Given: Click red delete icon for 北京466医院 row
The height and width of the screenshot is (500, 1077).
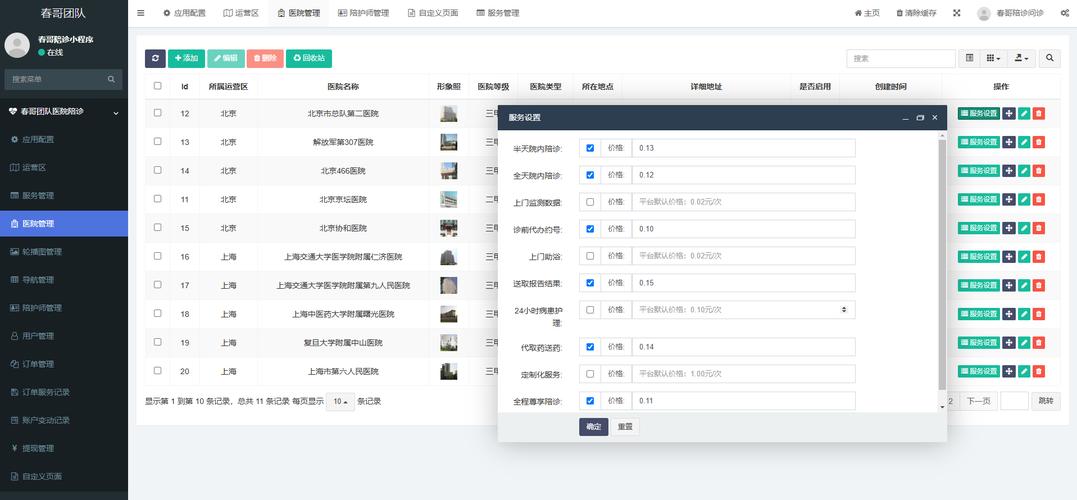Looking at the screenshot, I should coord(1039,170).
